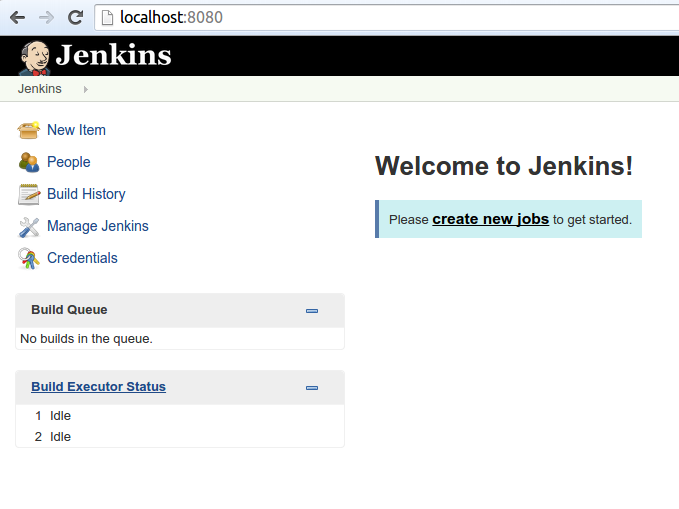Click the browser back arrow
Screen dimensions: 679x509
click(x=17, y=18)
